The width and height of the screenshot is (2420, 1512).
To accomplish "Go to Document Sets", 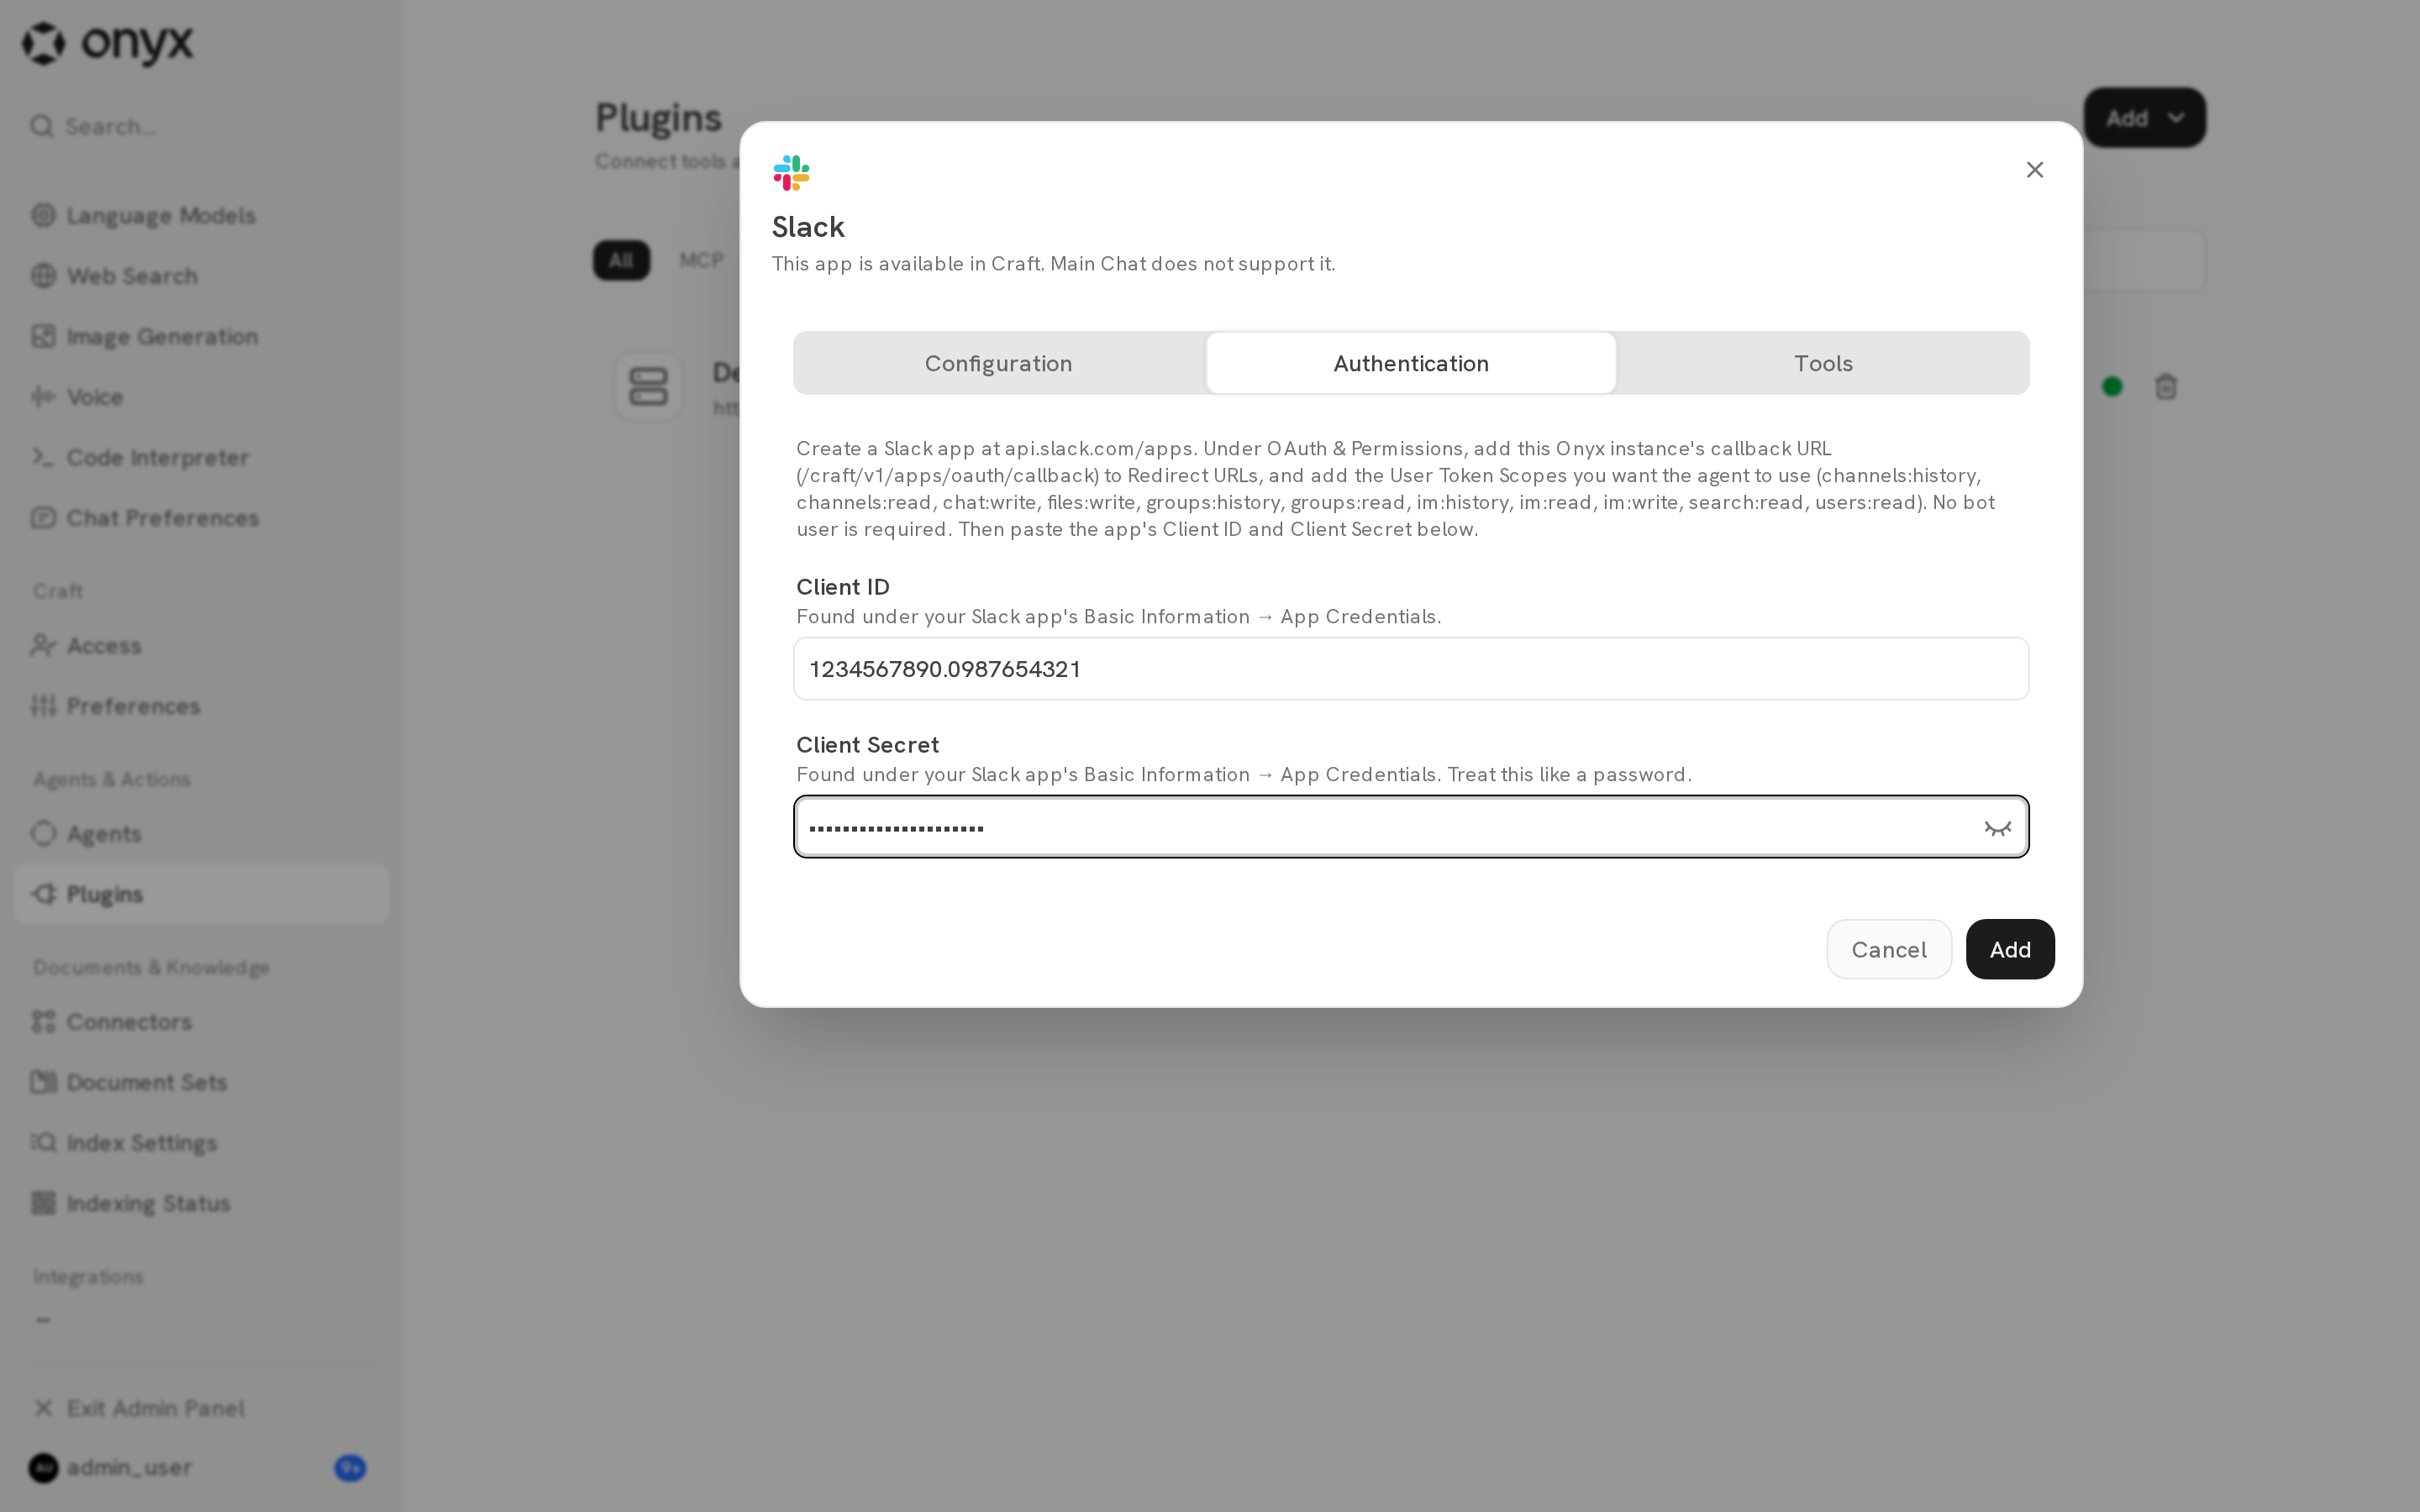I will point(200,1082).
